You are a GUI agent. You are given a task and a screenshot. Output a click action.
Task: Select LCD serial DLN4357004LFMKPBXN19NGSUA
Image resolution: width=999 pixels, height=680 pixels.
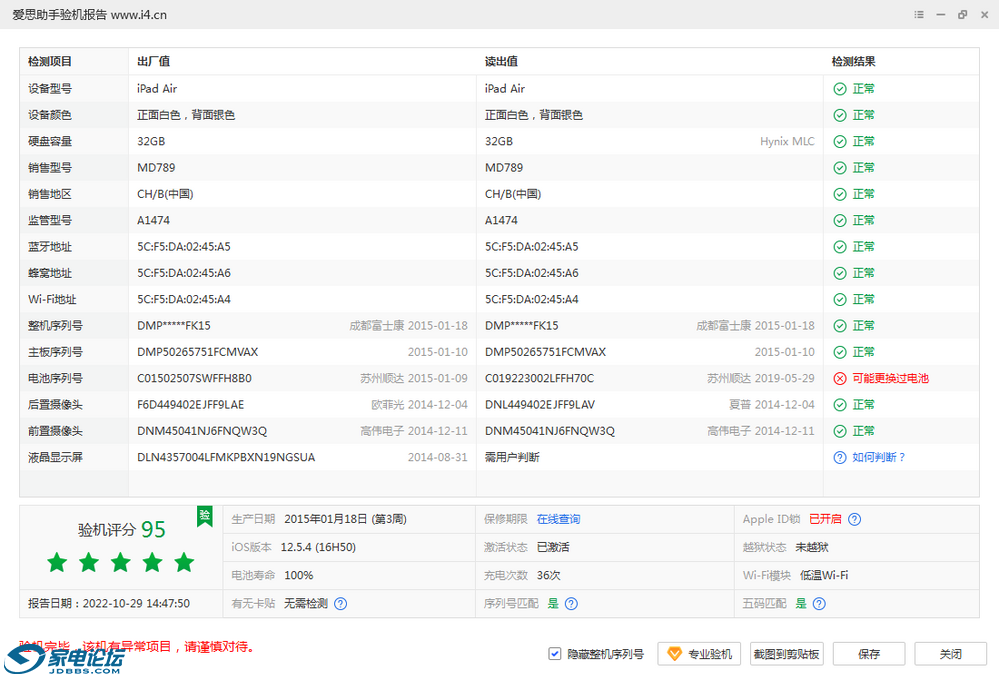coord(226,458)
